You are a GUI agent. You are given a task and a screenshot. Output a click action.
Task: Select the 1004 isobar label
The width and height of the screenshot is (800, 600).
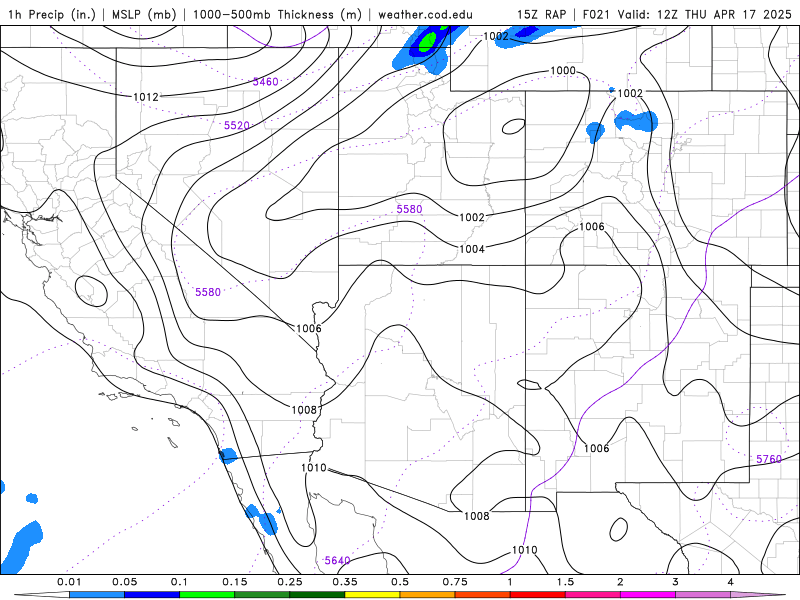coord(472,248)
